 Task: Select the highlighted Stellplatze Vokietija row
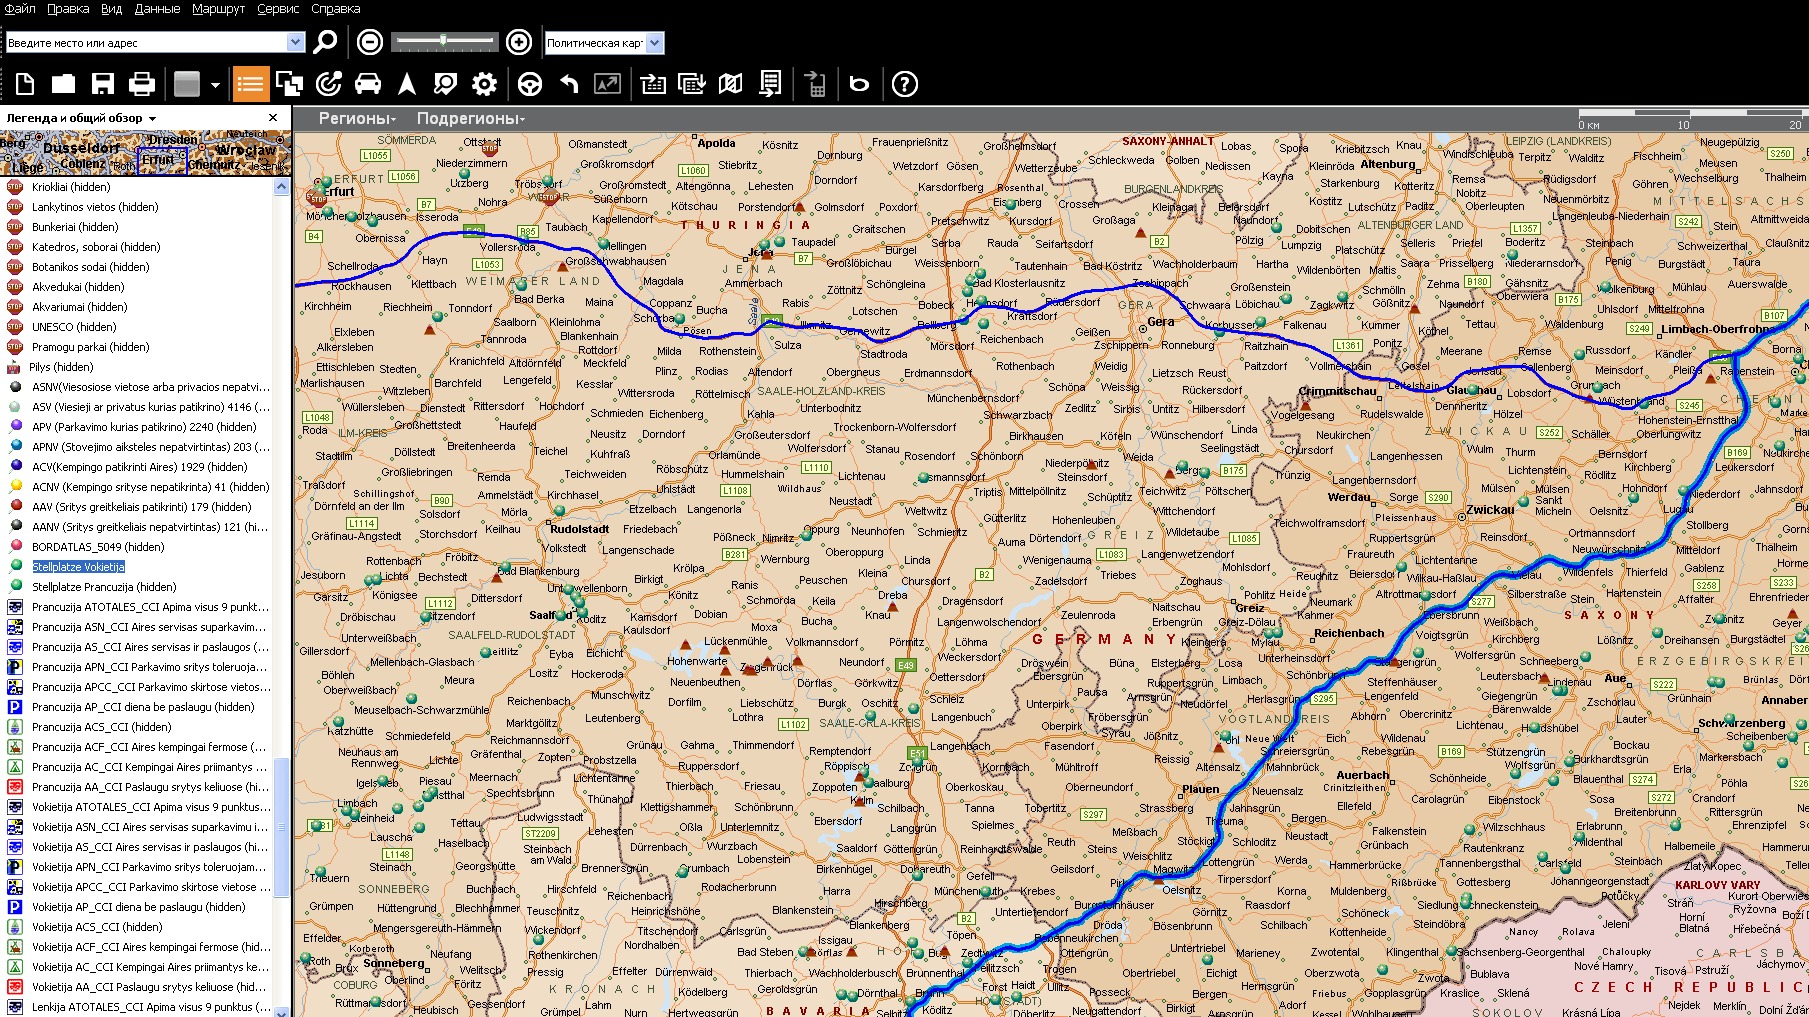(x=78, y=567)
